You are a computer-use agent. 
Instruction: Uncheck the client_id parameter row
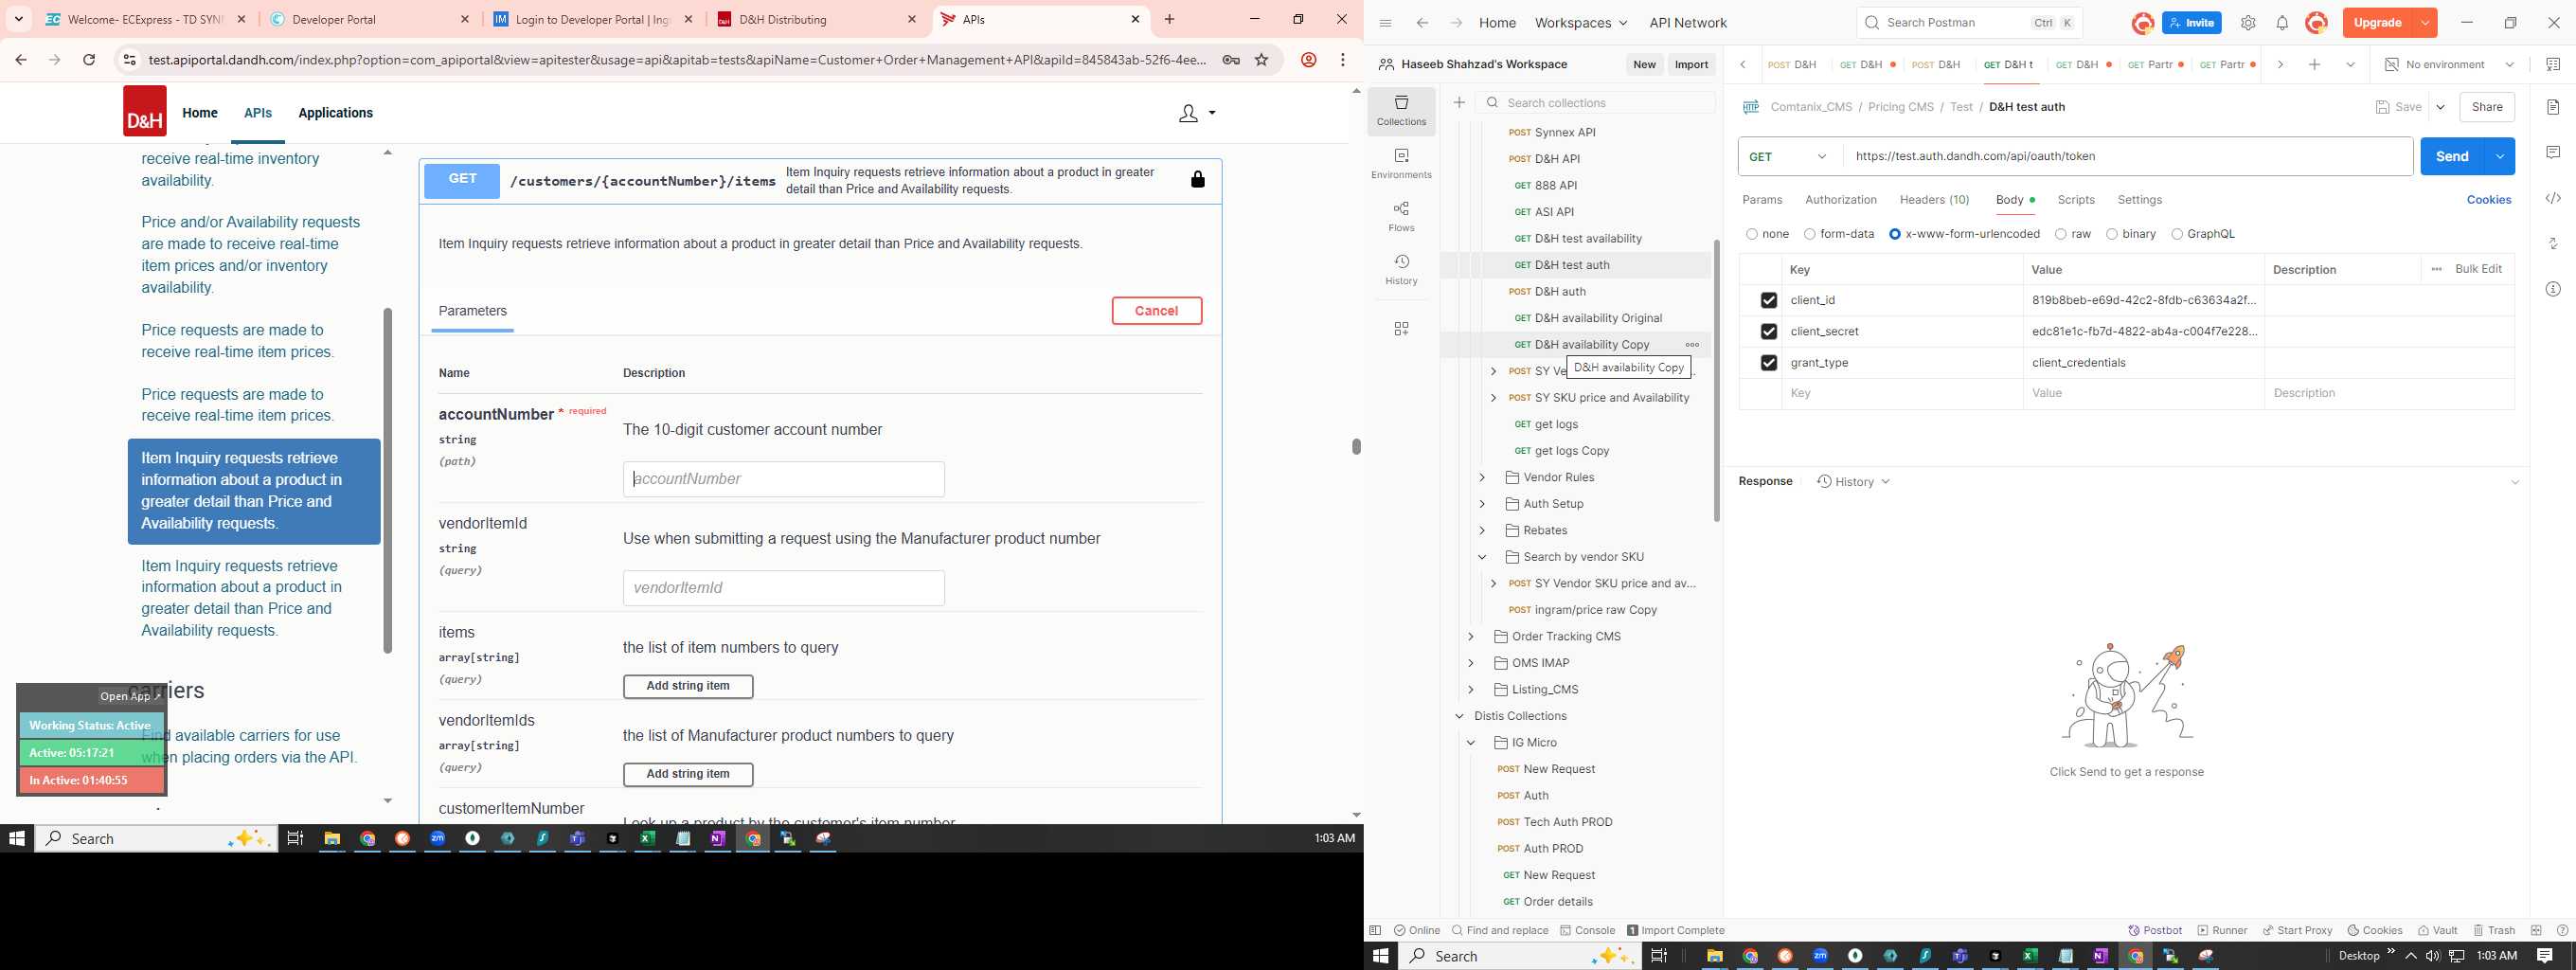(x=1768, y=300)
